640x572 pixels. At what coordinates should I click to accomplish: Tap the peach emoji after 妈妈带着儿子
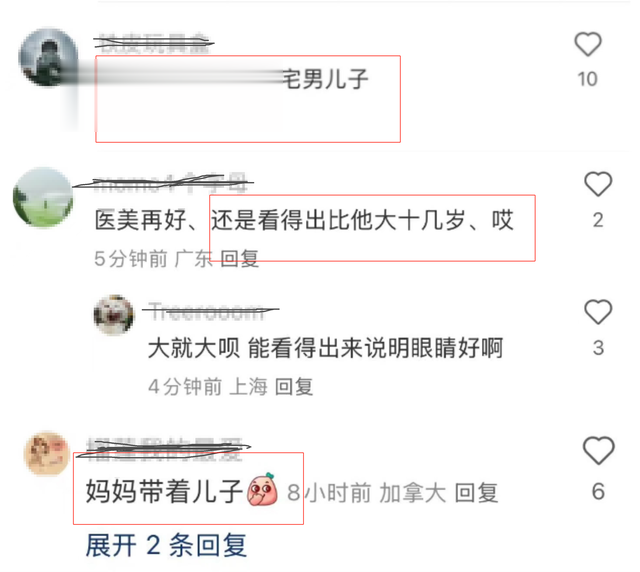click(262, 490)
